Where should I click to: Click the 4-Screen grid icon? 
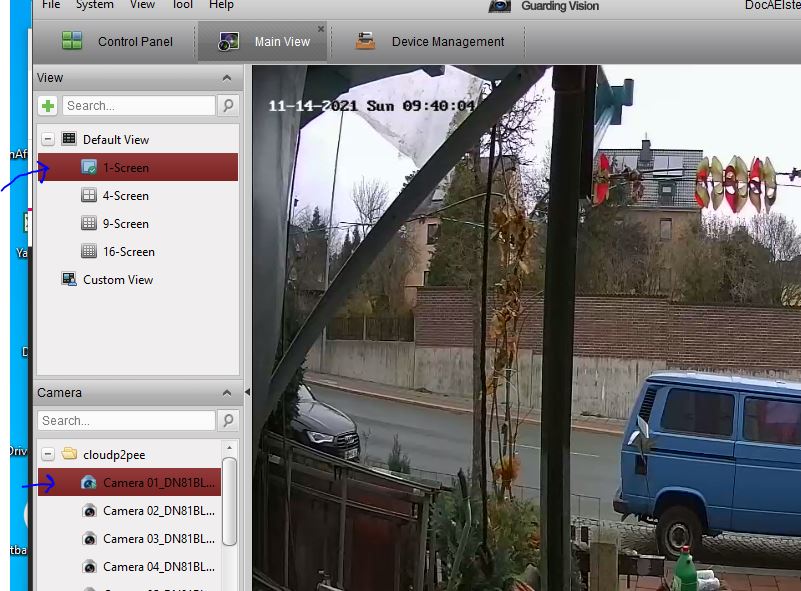coord(89,195)
